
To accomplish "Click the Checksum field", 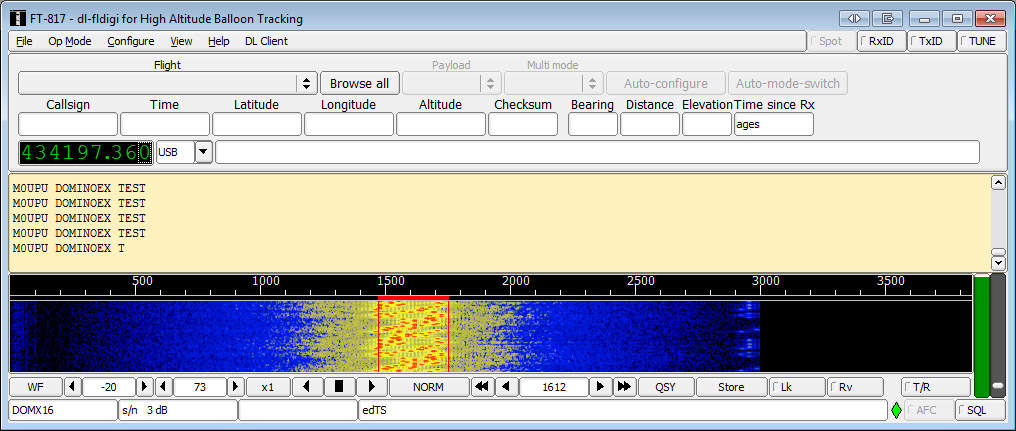I will pos(523,124).
